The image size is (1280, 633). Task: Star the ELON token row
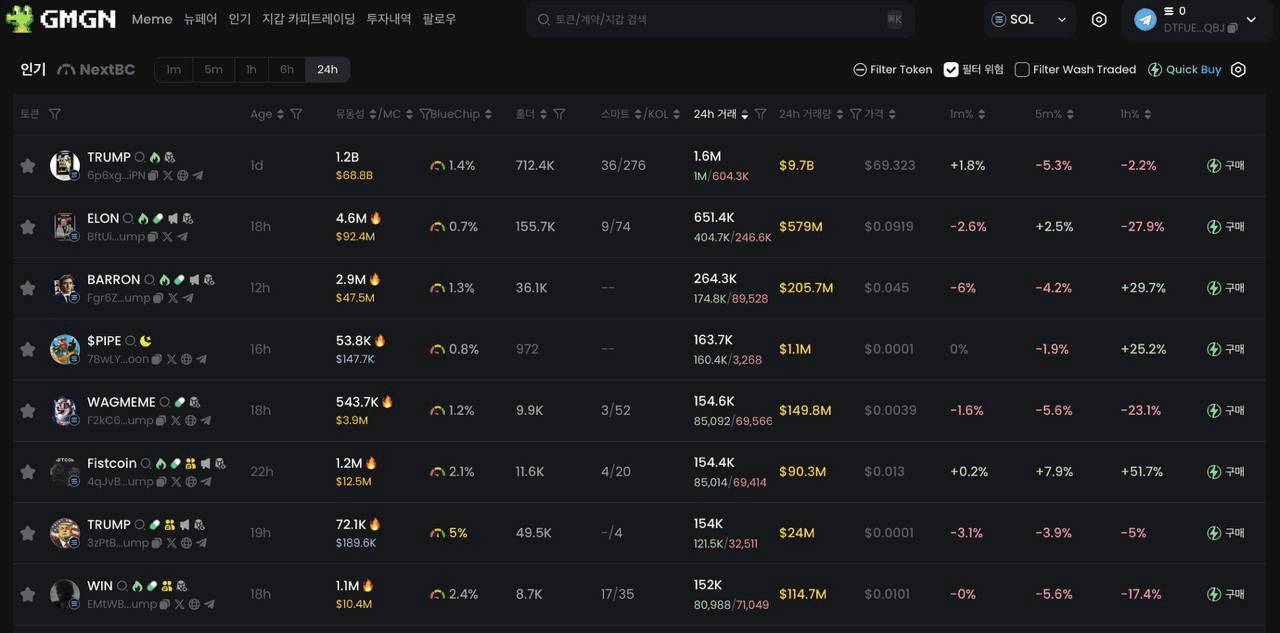28,227
